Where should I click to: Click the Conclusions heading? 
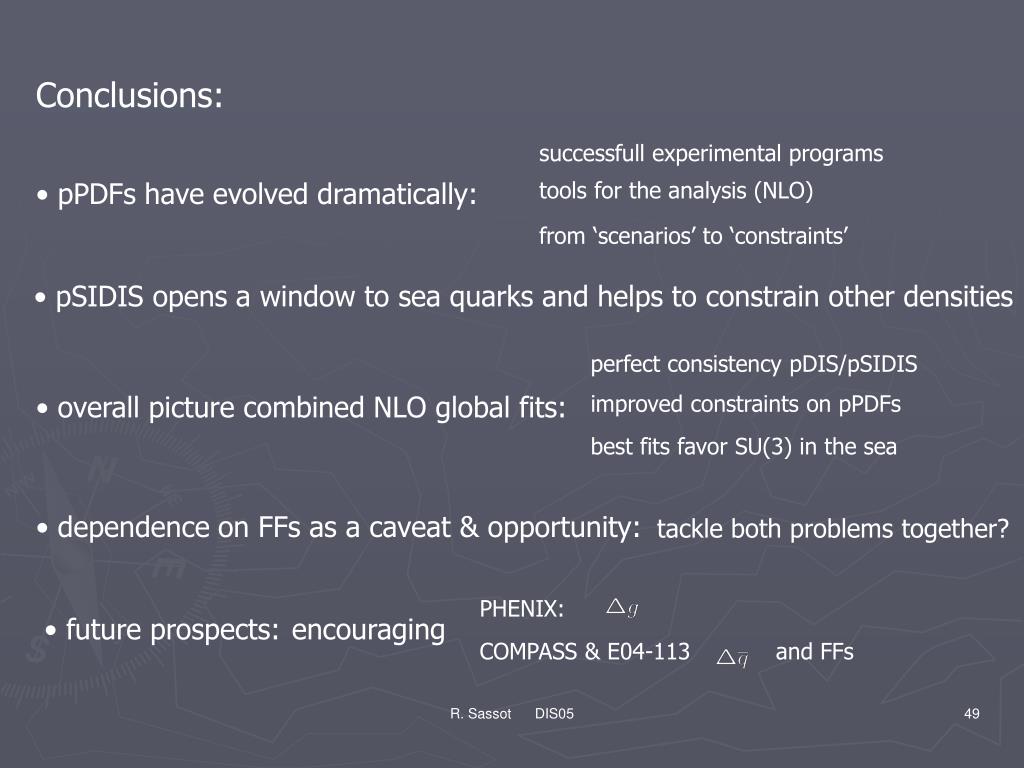129,96
